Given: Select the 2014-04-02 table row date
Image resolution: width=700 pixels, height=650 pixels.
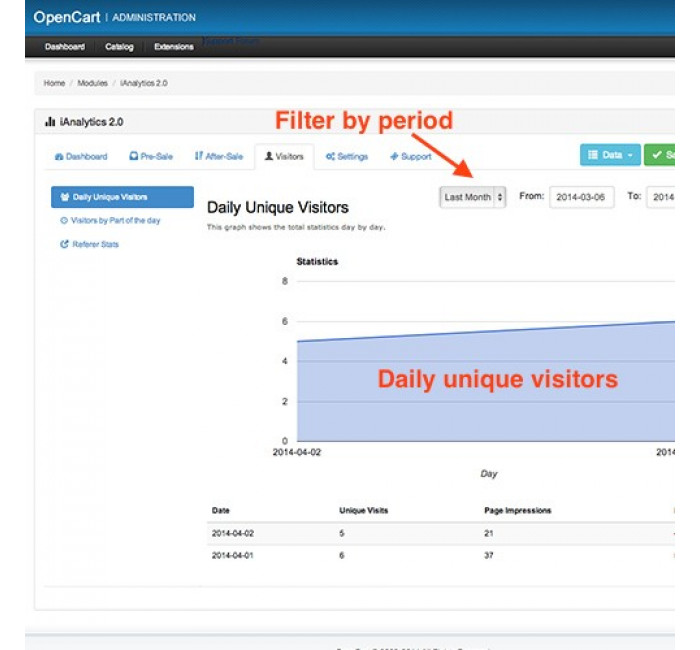Looking at the screenshot, I should [x=233, y=533].
